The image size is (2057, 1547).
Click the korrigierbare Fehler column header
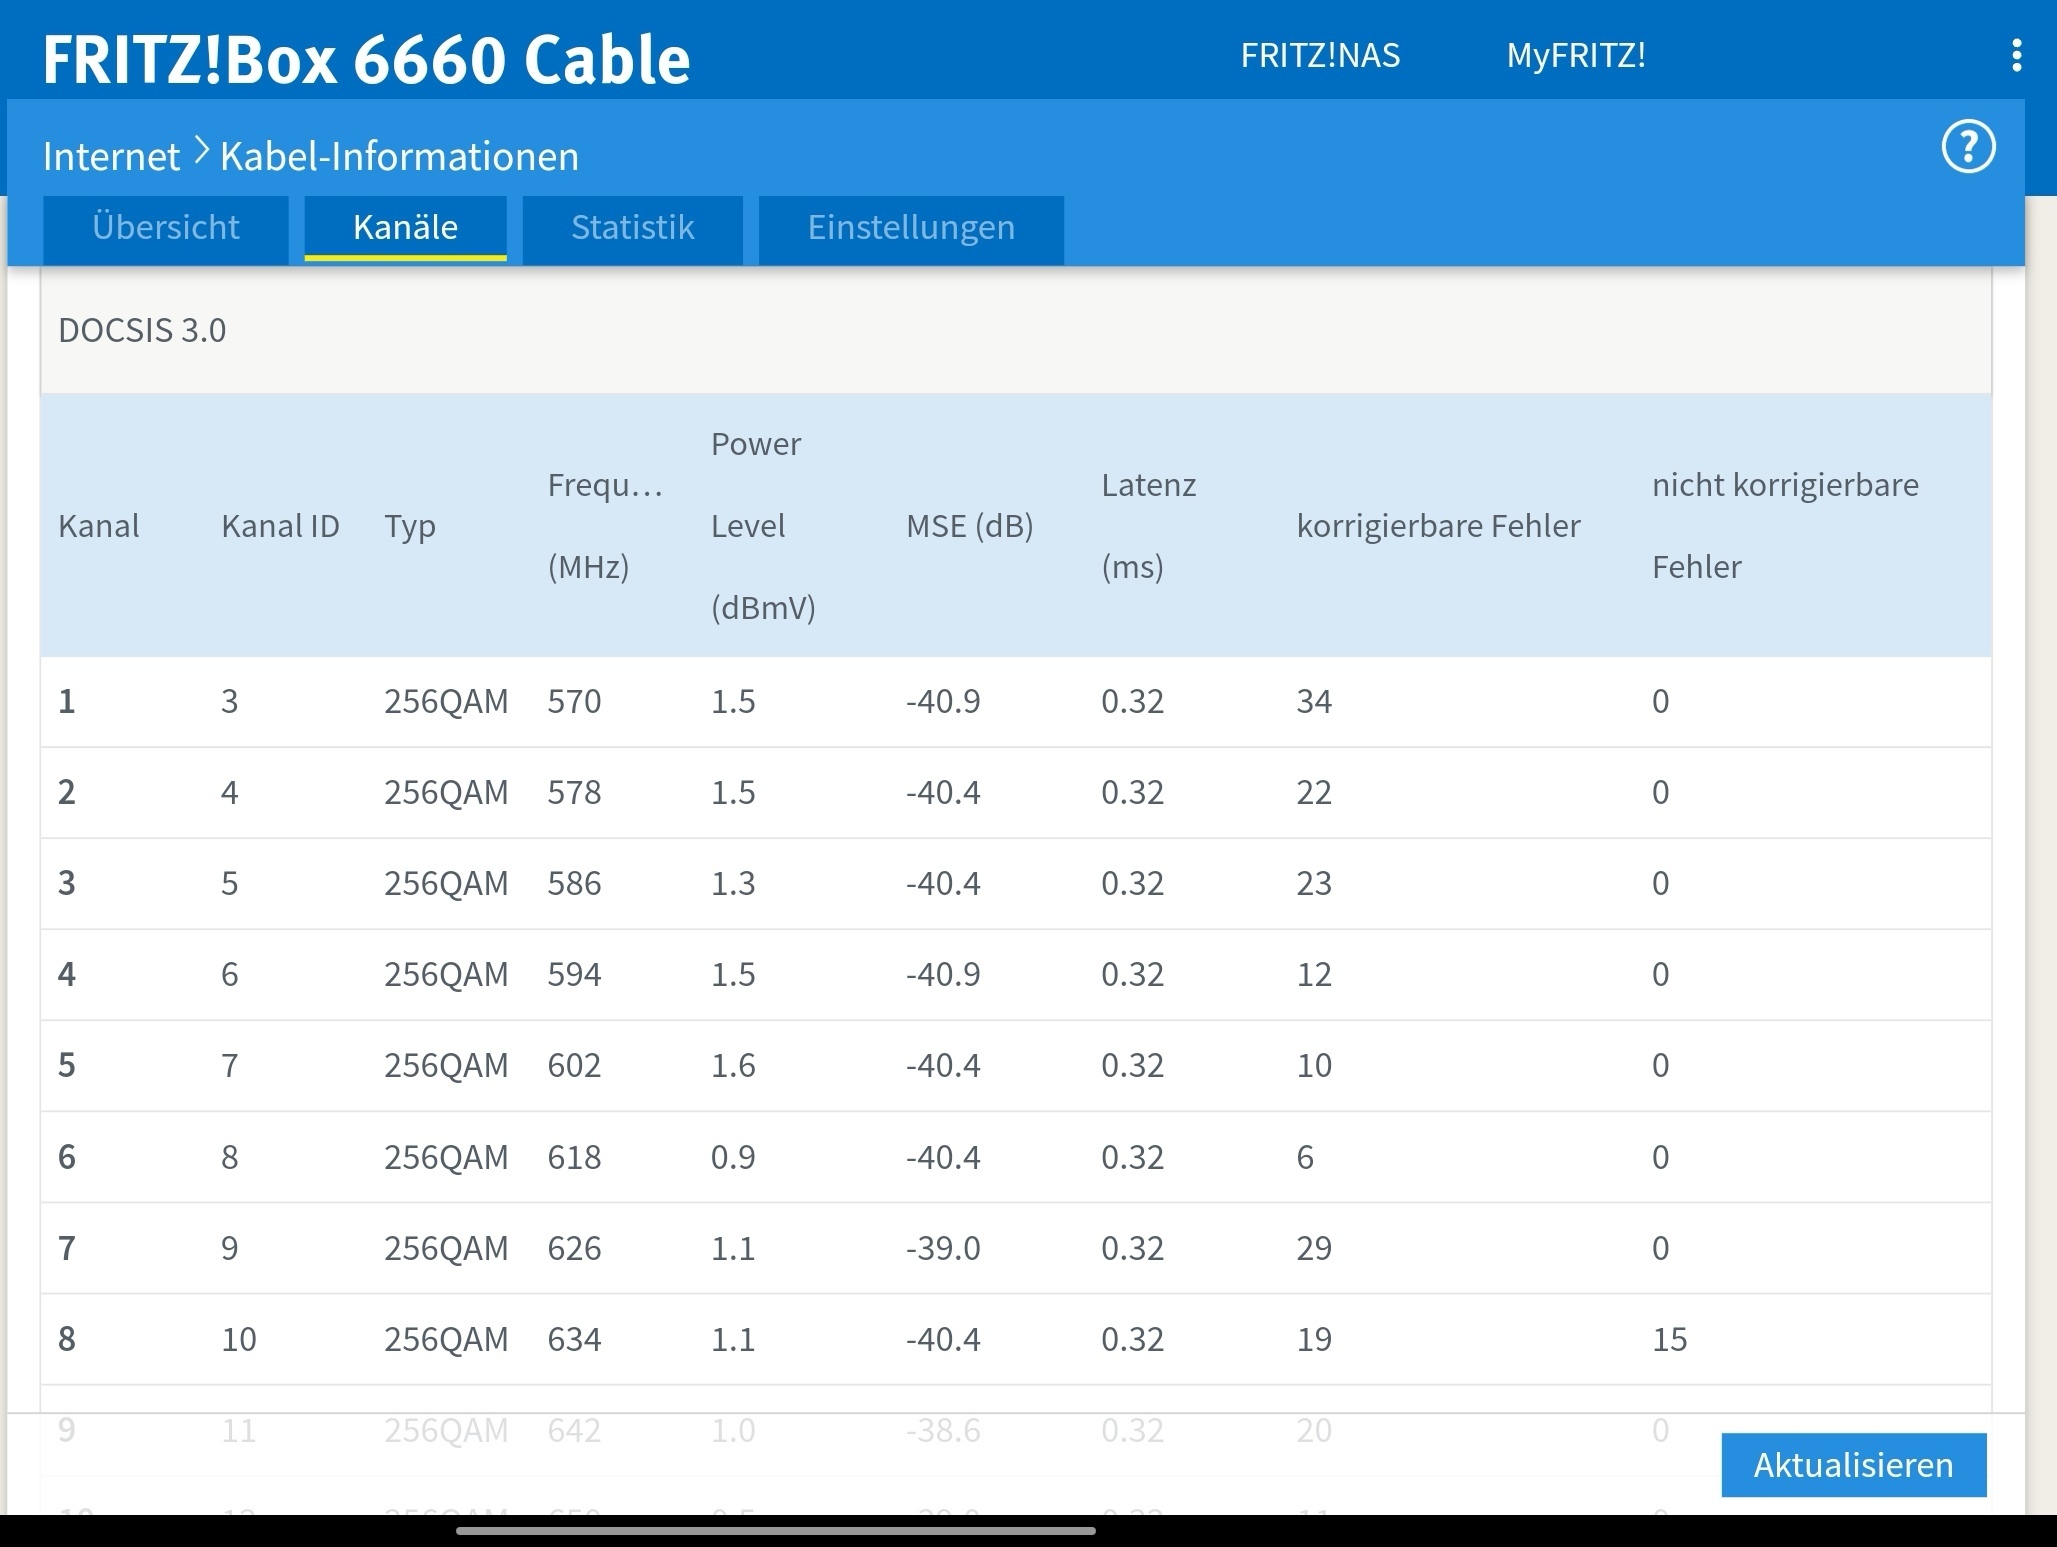tap(1438, 526)
